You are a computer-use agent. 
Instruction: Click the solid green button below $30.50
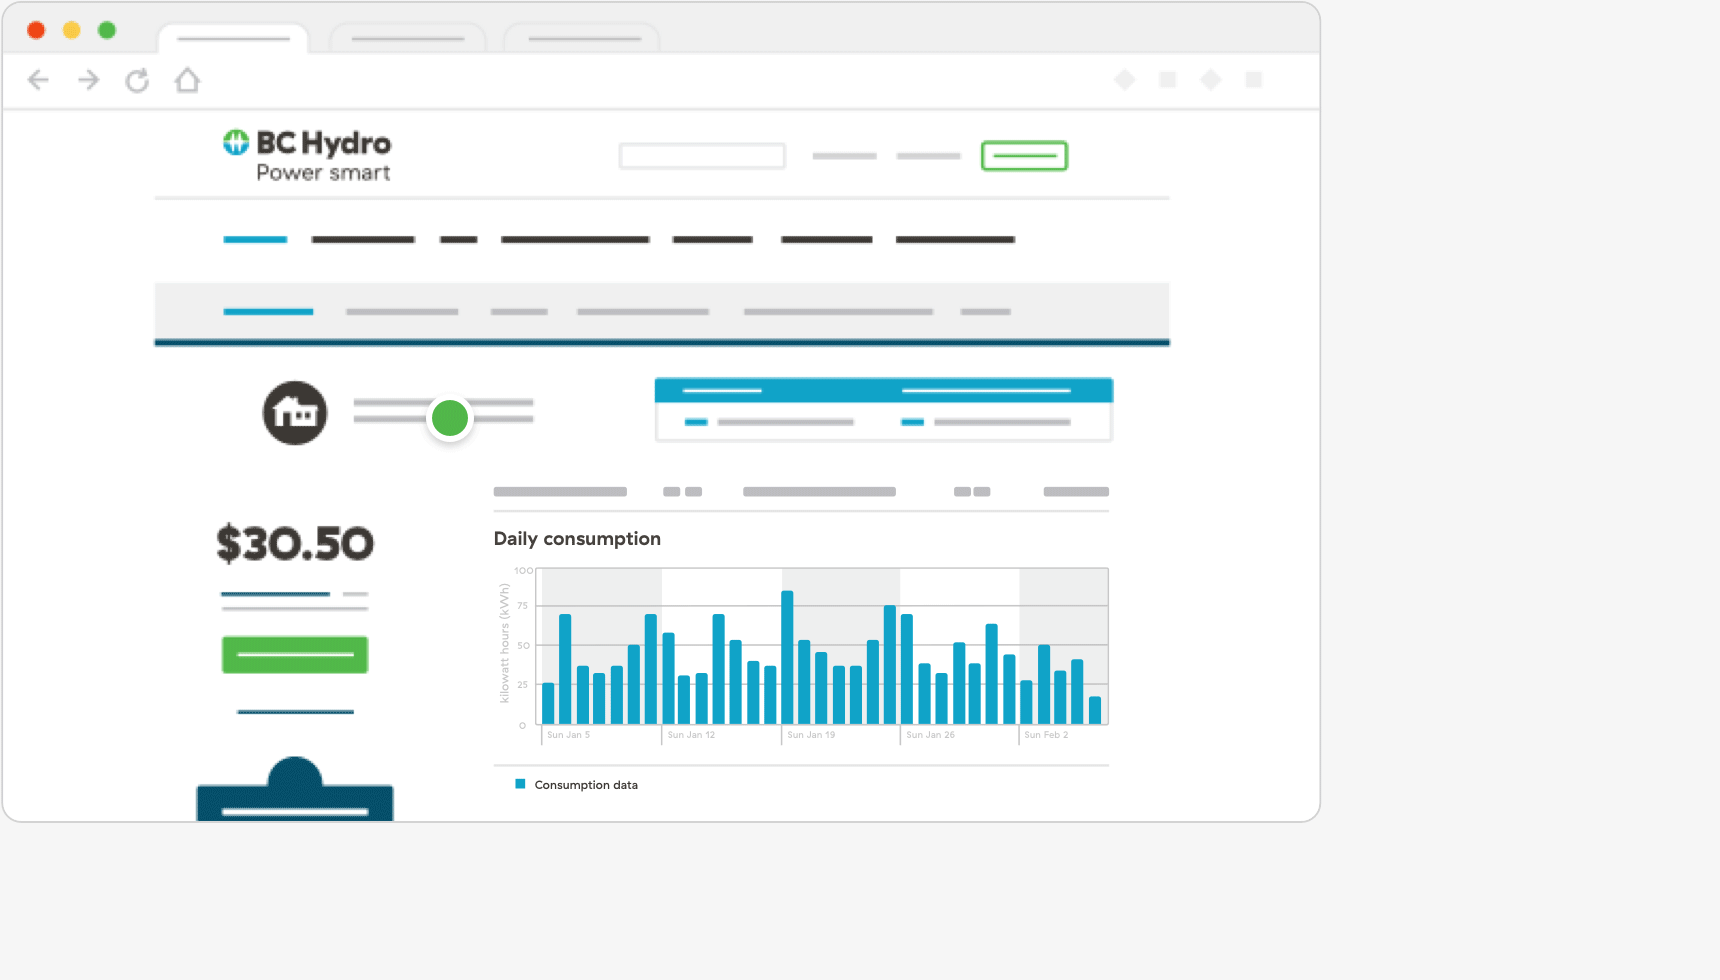click(295, 655)
